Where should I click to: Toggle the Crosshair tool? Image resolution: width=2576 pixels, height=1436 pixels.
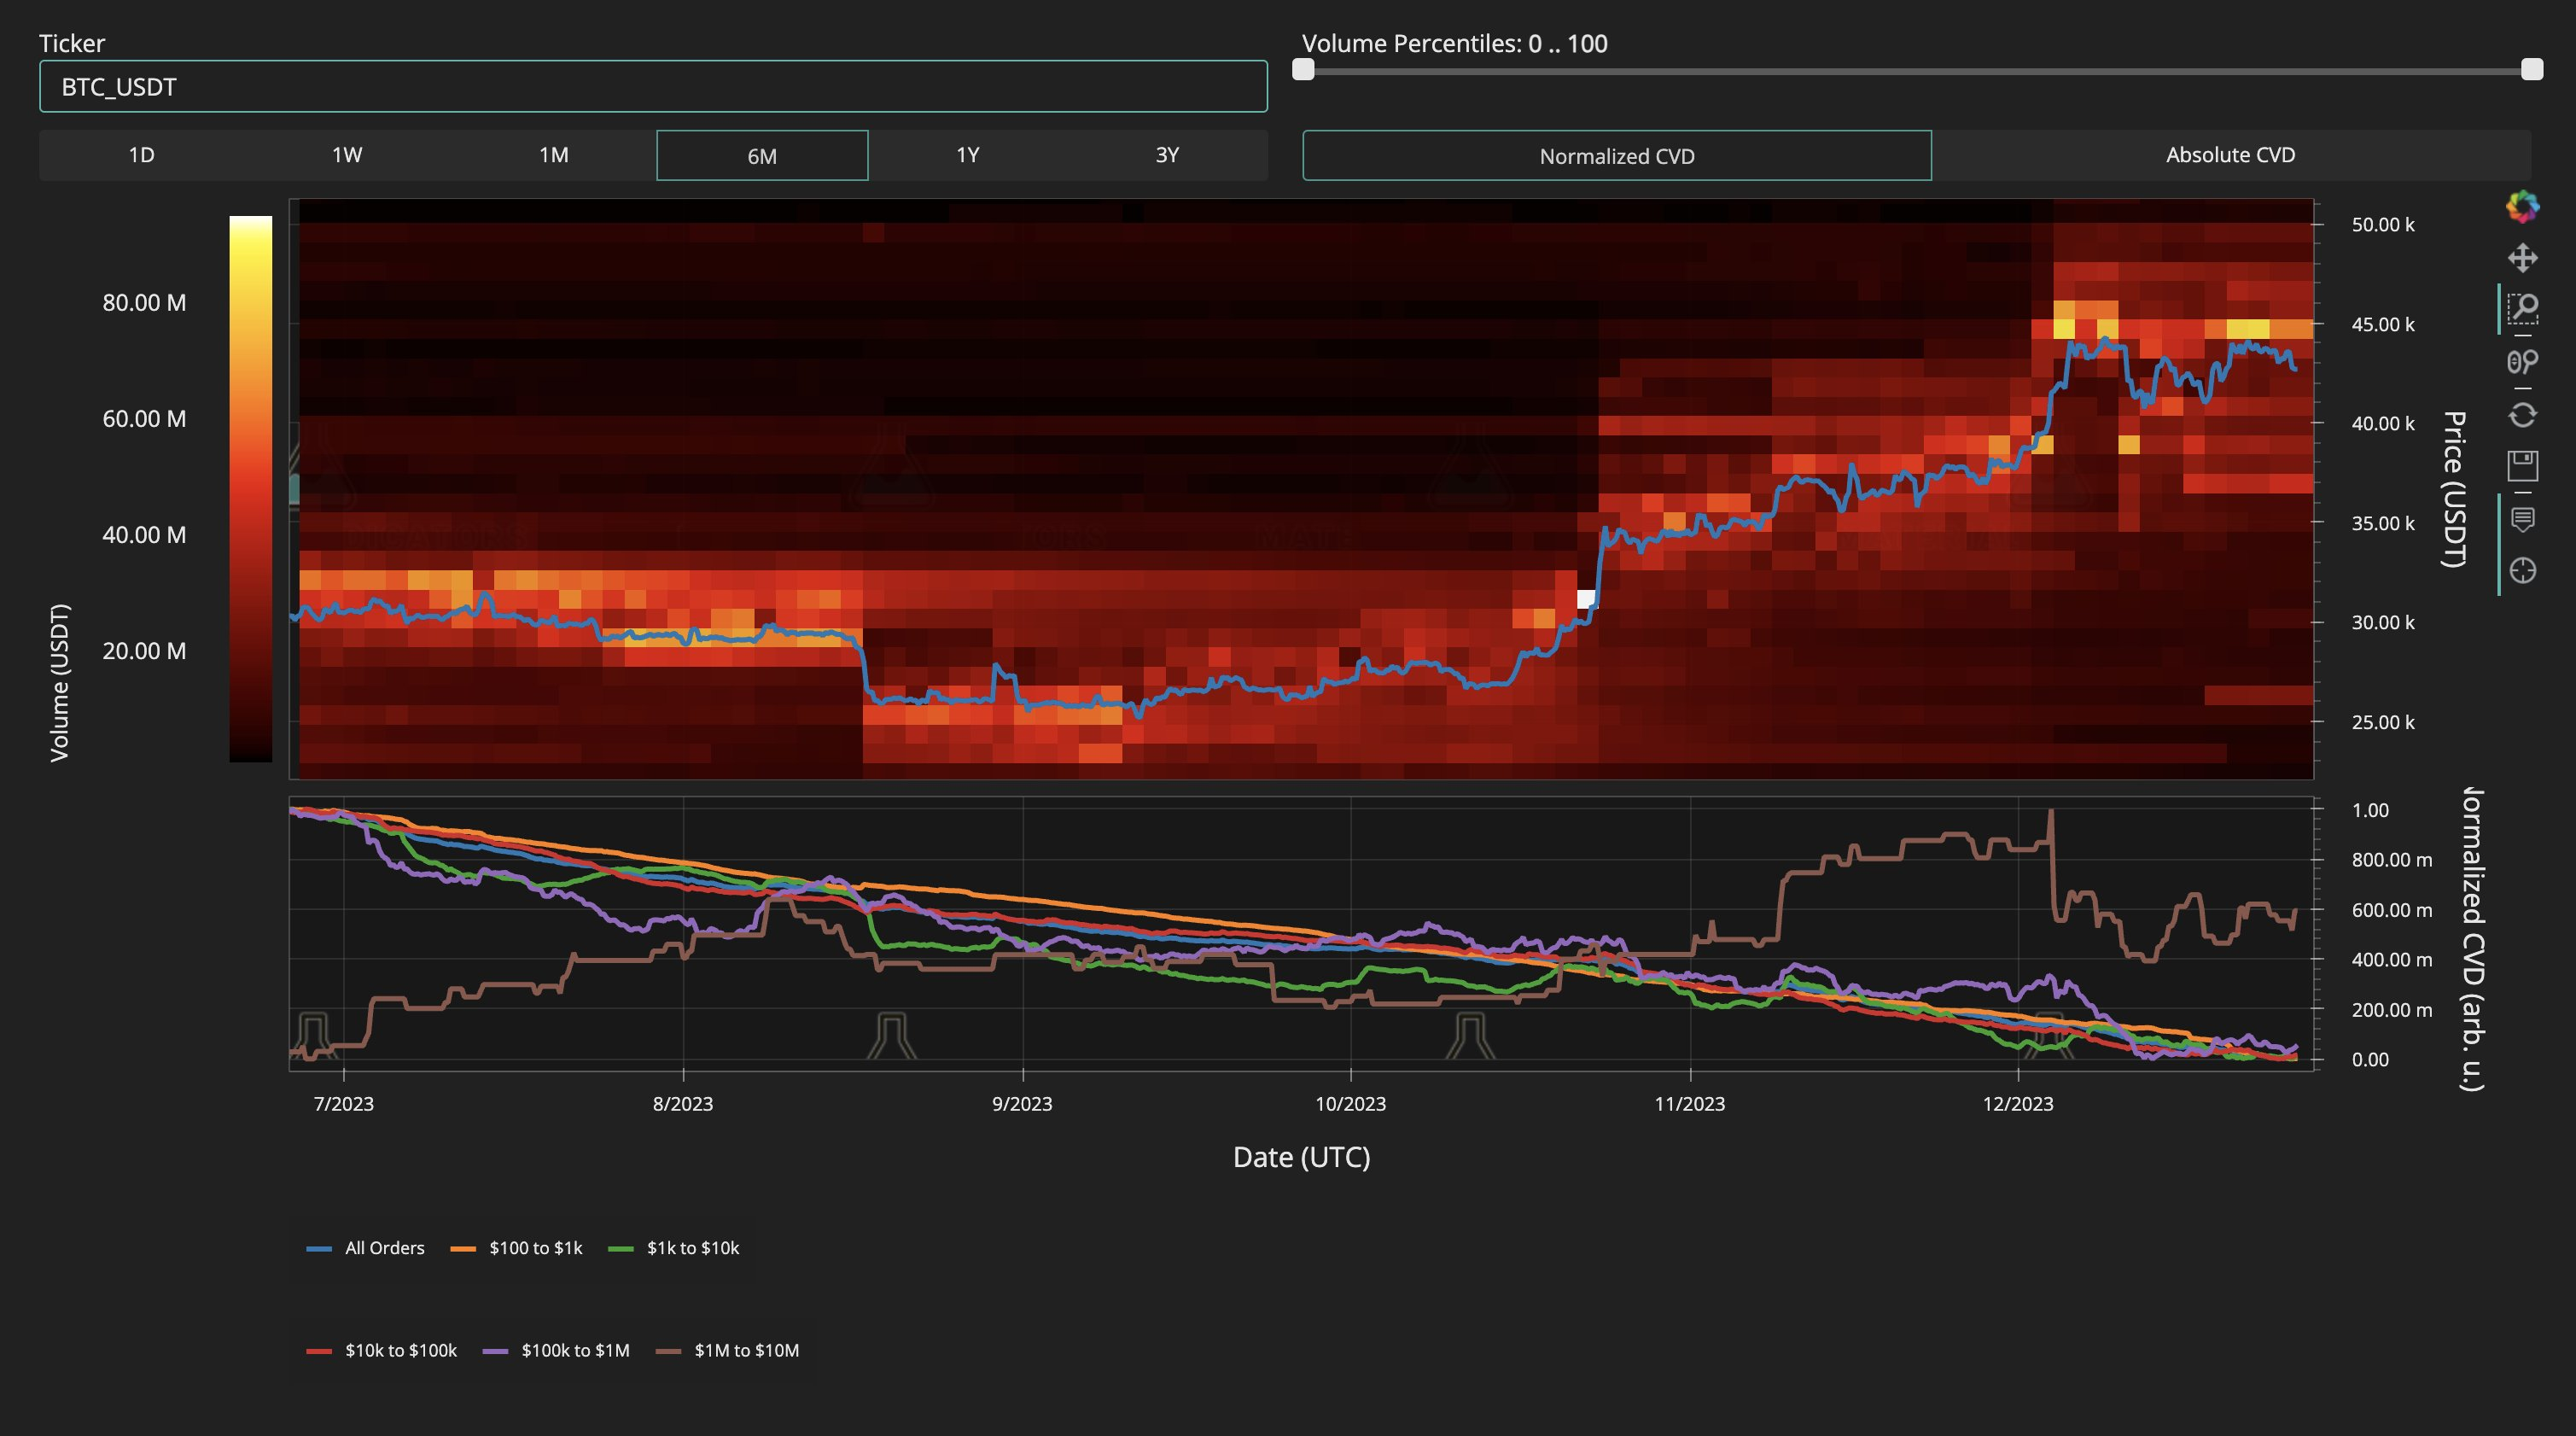tap(2522, 570)
